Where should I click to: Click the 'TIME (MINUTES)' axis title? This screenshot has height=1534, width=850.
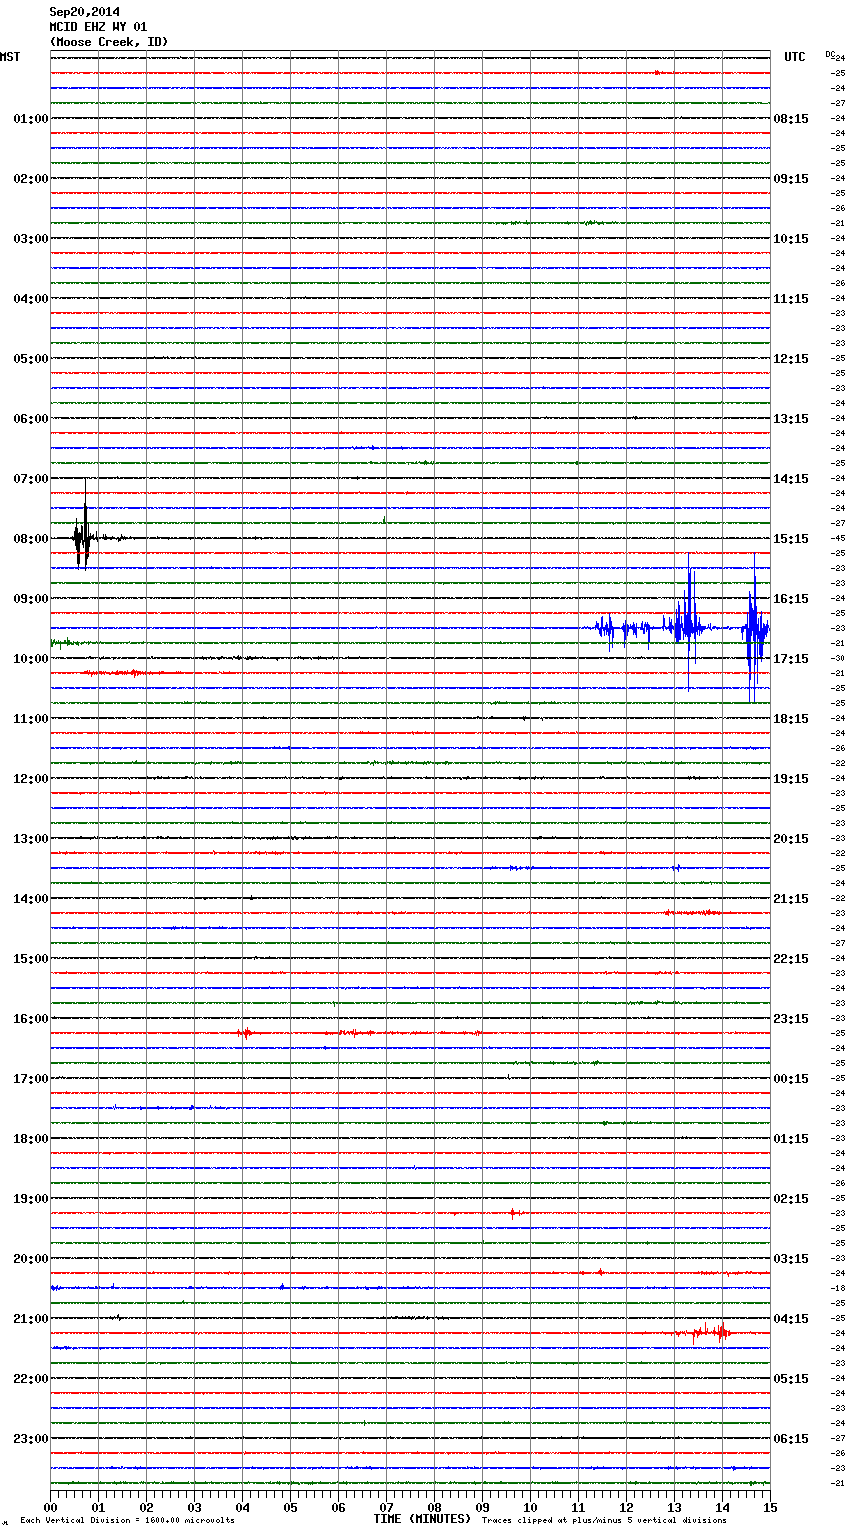[x=422, y=1519]
